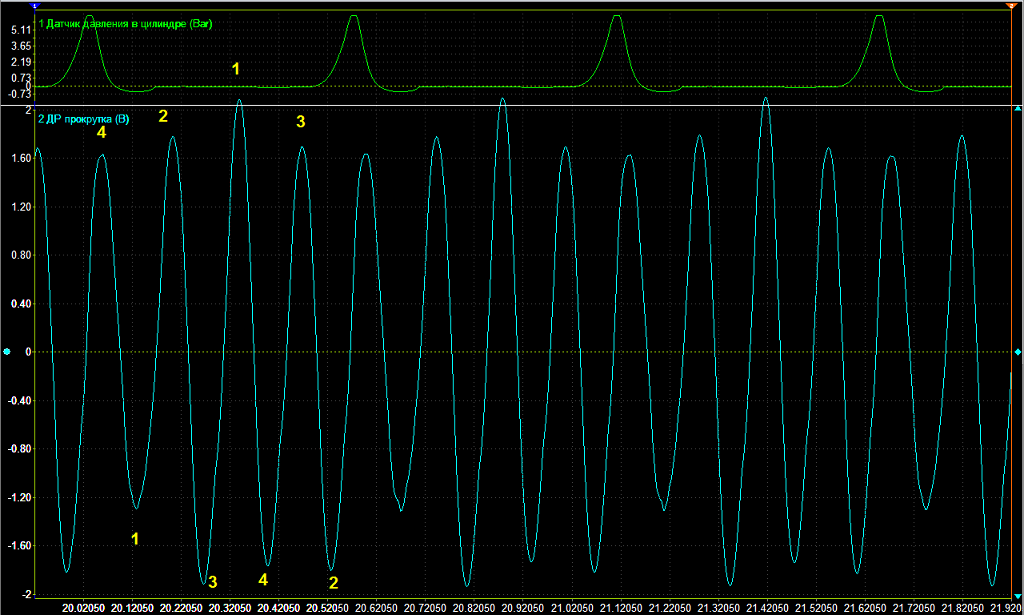Image resolution: width=1024 pixels, height=615 pixels.
Task: Click the 3.65 value on pressure axis
Action: coord(21,46)
